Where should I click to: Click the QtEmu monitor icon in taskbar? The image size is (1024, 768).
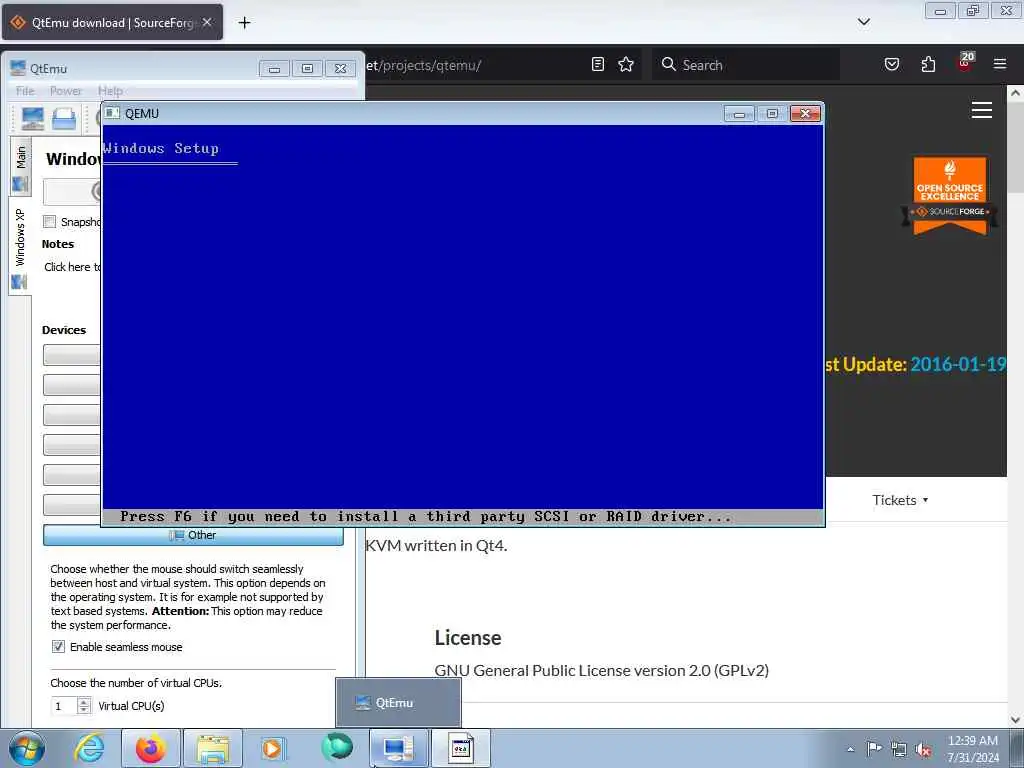click(x=398, y=748)
